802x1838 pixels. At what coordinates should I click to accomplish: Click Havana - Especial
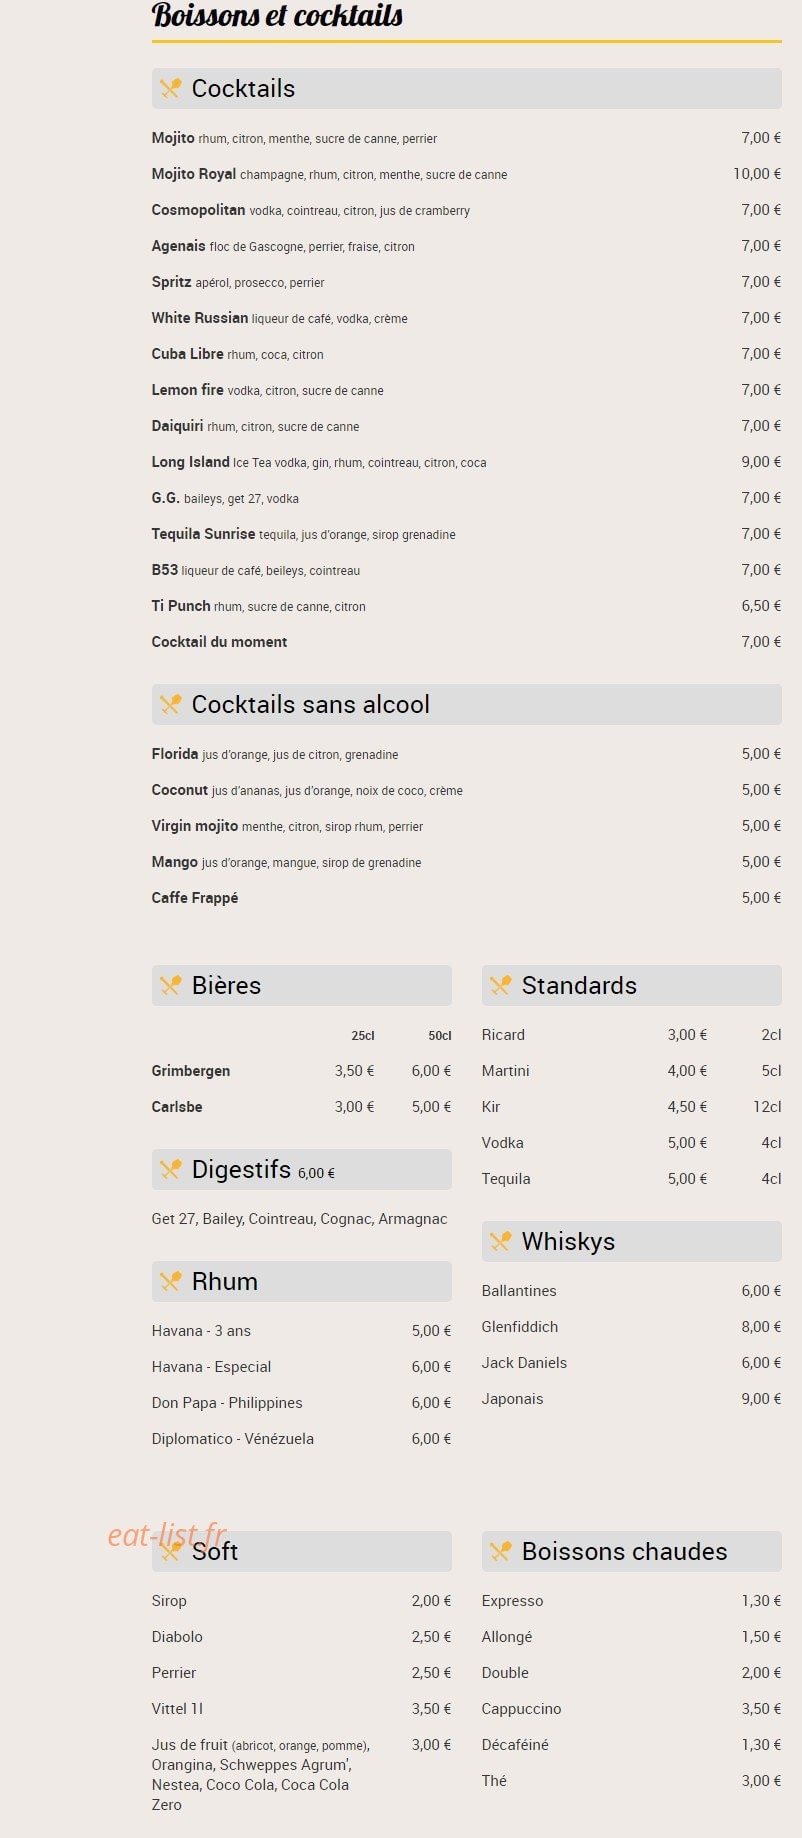[x=211, y=1367]
